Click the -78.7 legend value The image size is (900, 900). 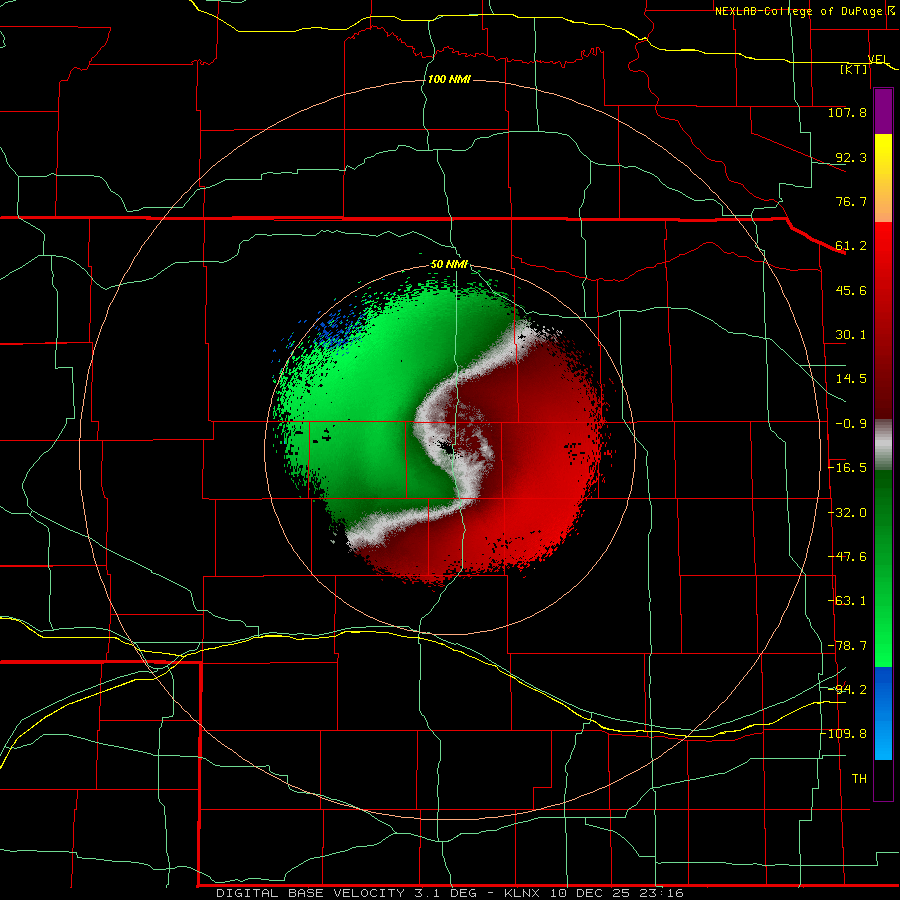847,646
